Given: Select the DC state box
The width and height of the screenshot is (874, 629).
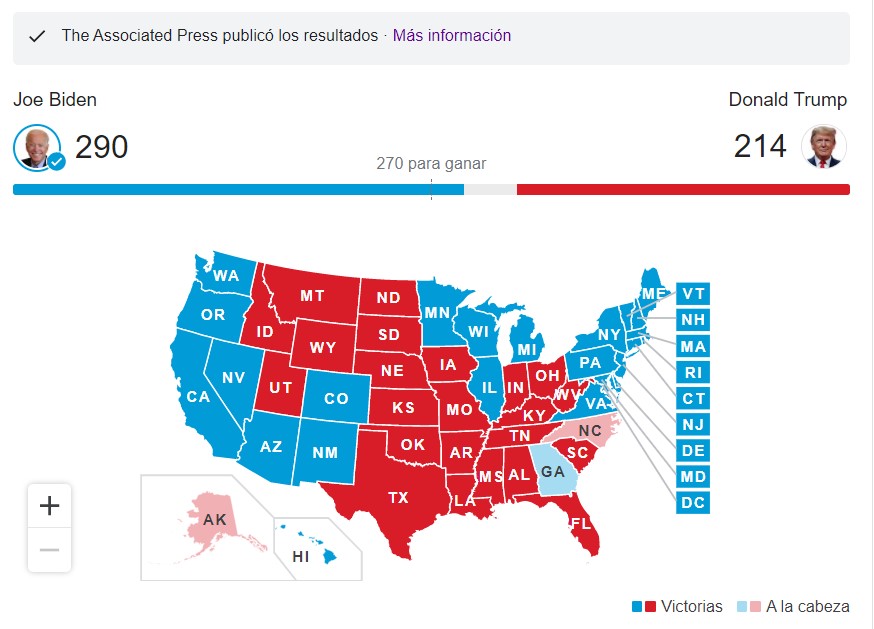Looking at the screenshot, I should [x=693, y=502].
